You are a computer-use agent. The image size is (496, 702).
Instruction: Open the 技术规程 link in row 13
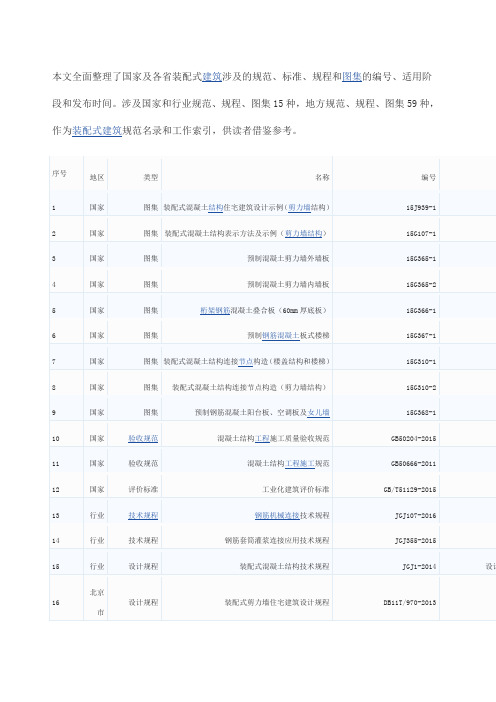[143, 515]
